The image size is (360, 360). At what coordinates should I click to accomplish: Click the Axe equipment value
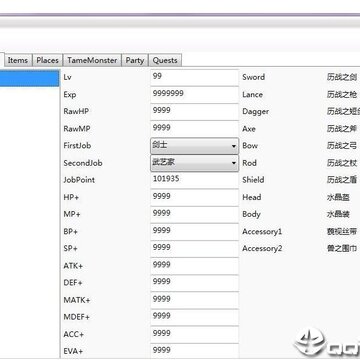click(342, 129)
